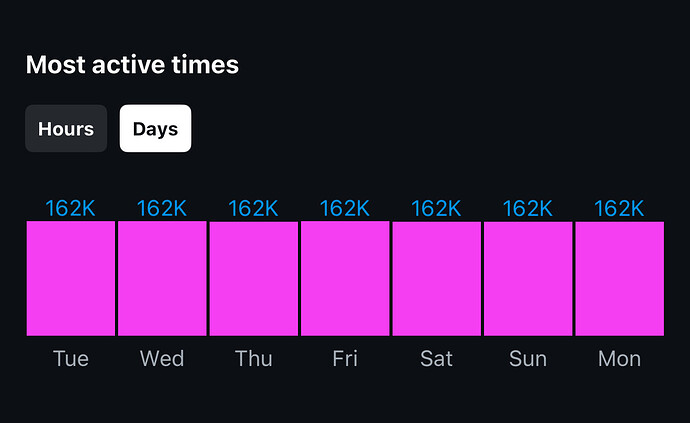Click the 162K value above Fri

click(x=345, y=208)
